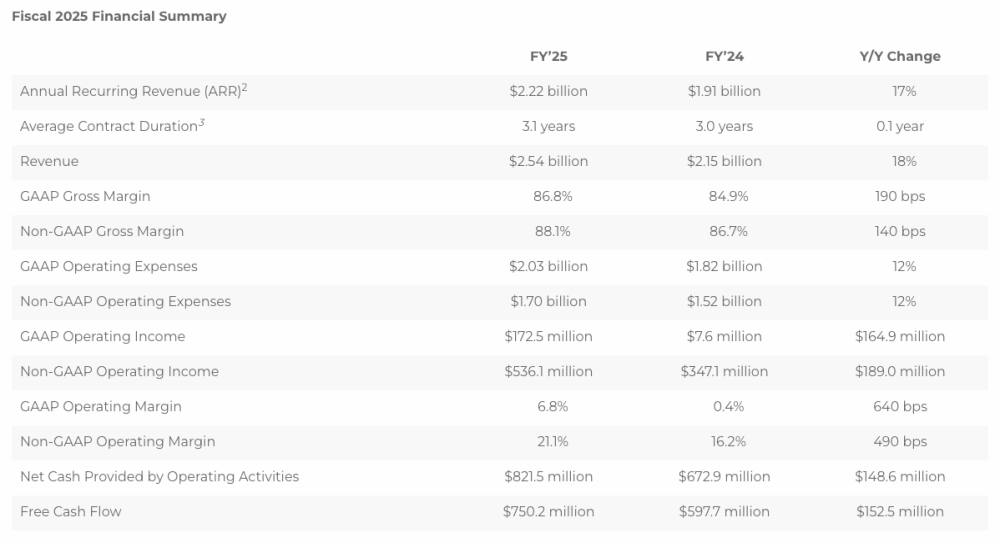
Task: Click the Y/Y Change column header
Action: tap(900, 56)
